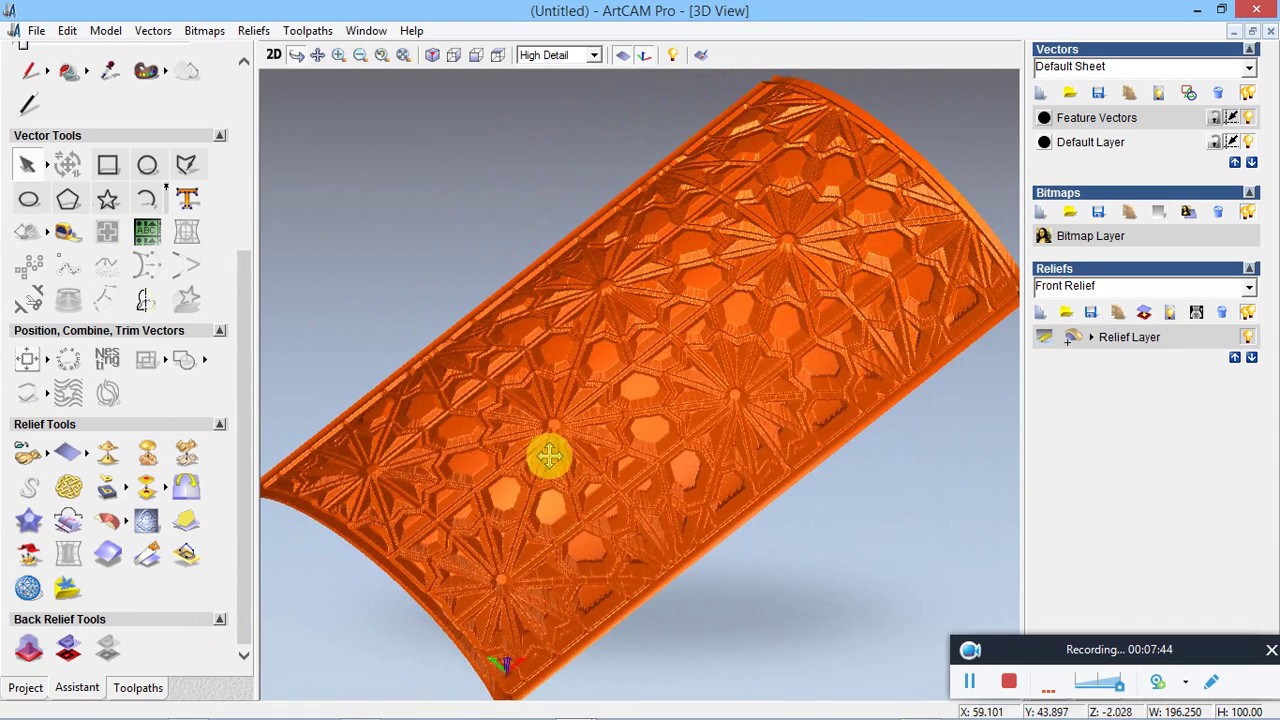
Task: Choose the Create Ellipse vector tool
Action: [28, 199]
